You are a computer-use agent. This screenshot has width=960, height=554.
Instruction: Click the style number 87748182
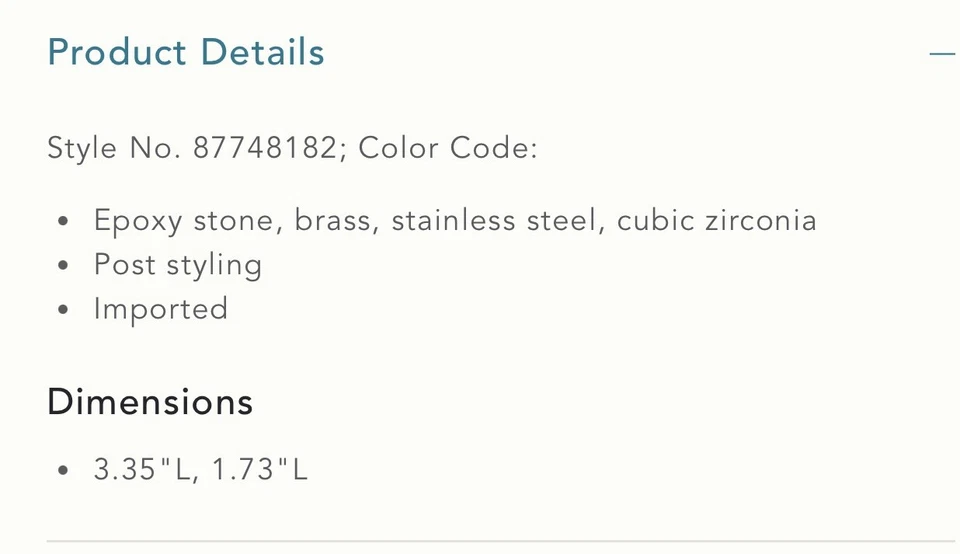click(264, 148)
